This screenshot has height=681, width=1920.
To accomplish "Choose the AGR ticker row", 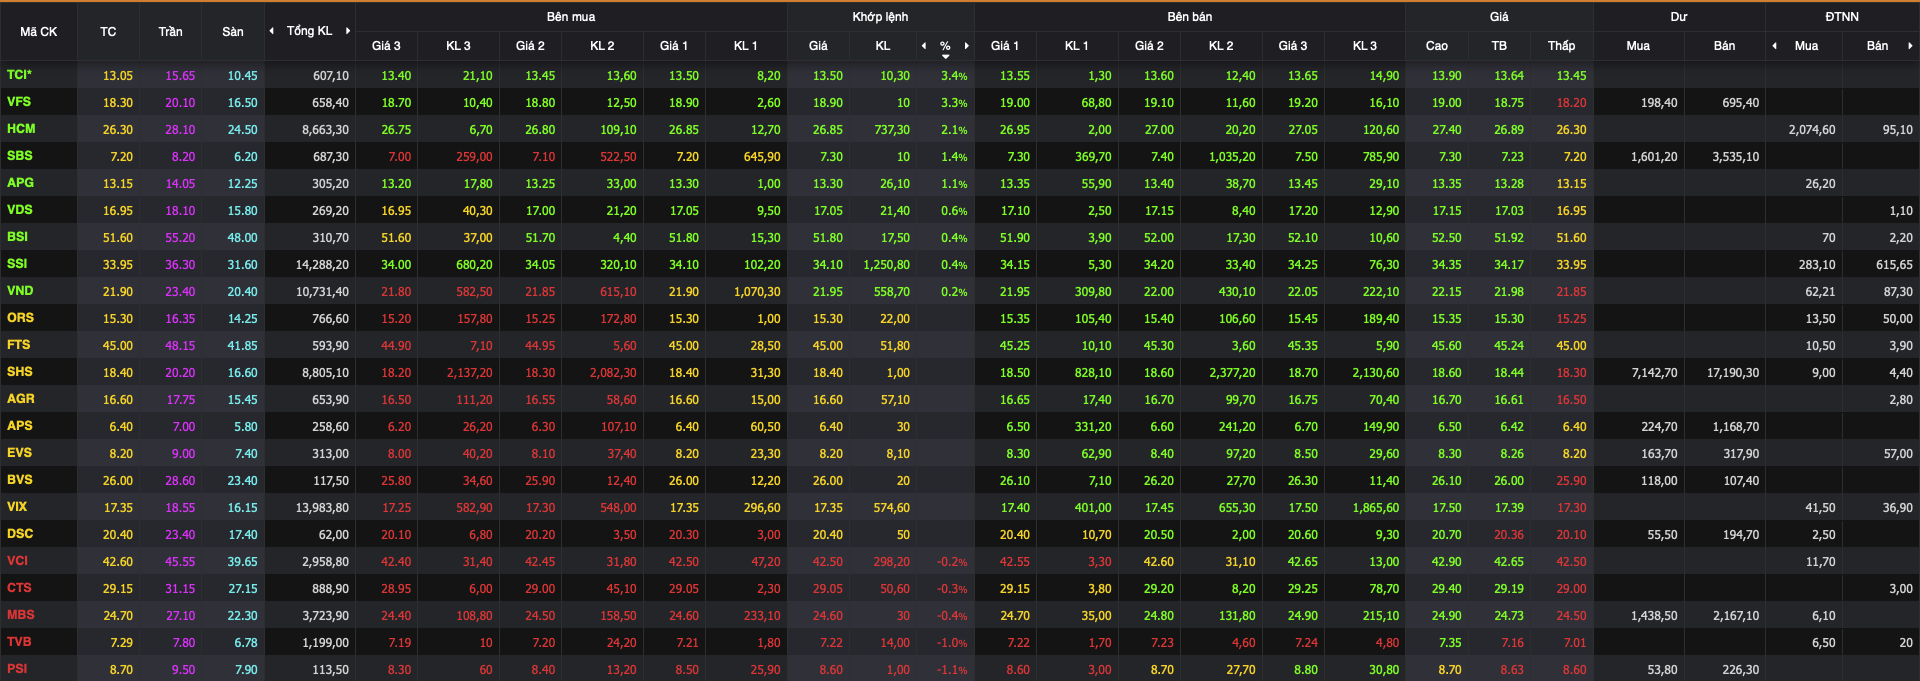I will pos(21,399).
